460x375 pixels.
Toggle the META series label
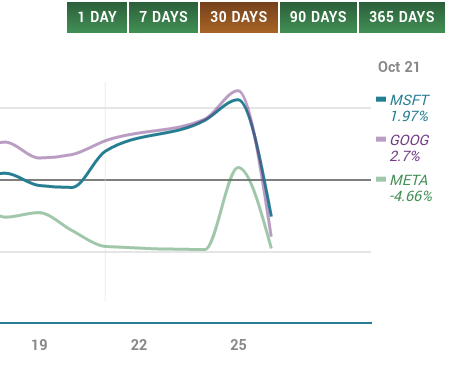click(409, 180)
